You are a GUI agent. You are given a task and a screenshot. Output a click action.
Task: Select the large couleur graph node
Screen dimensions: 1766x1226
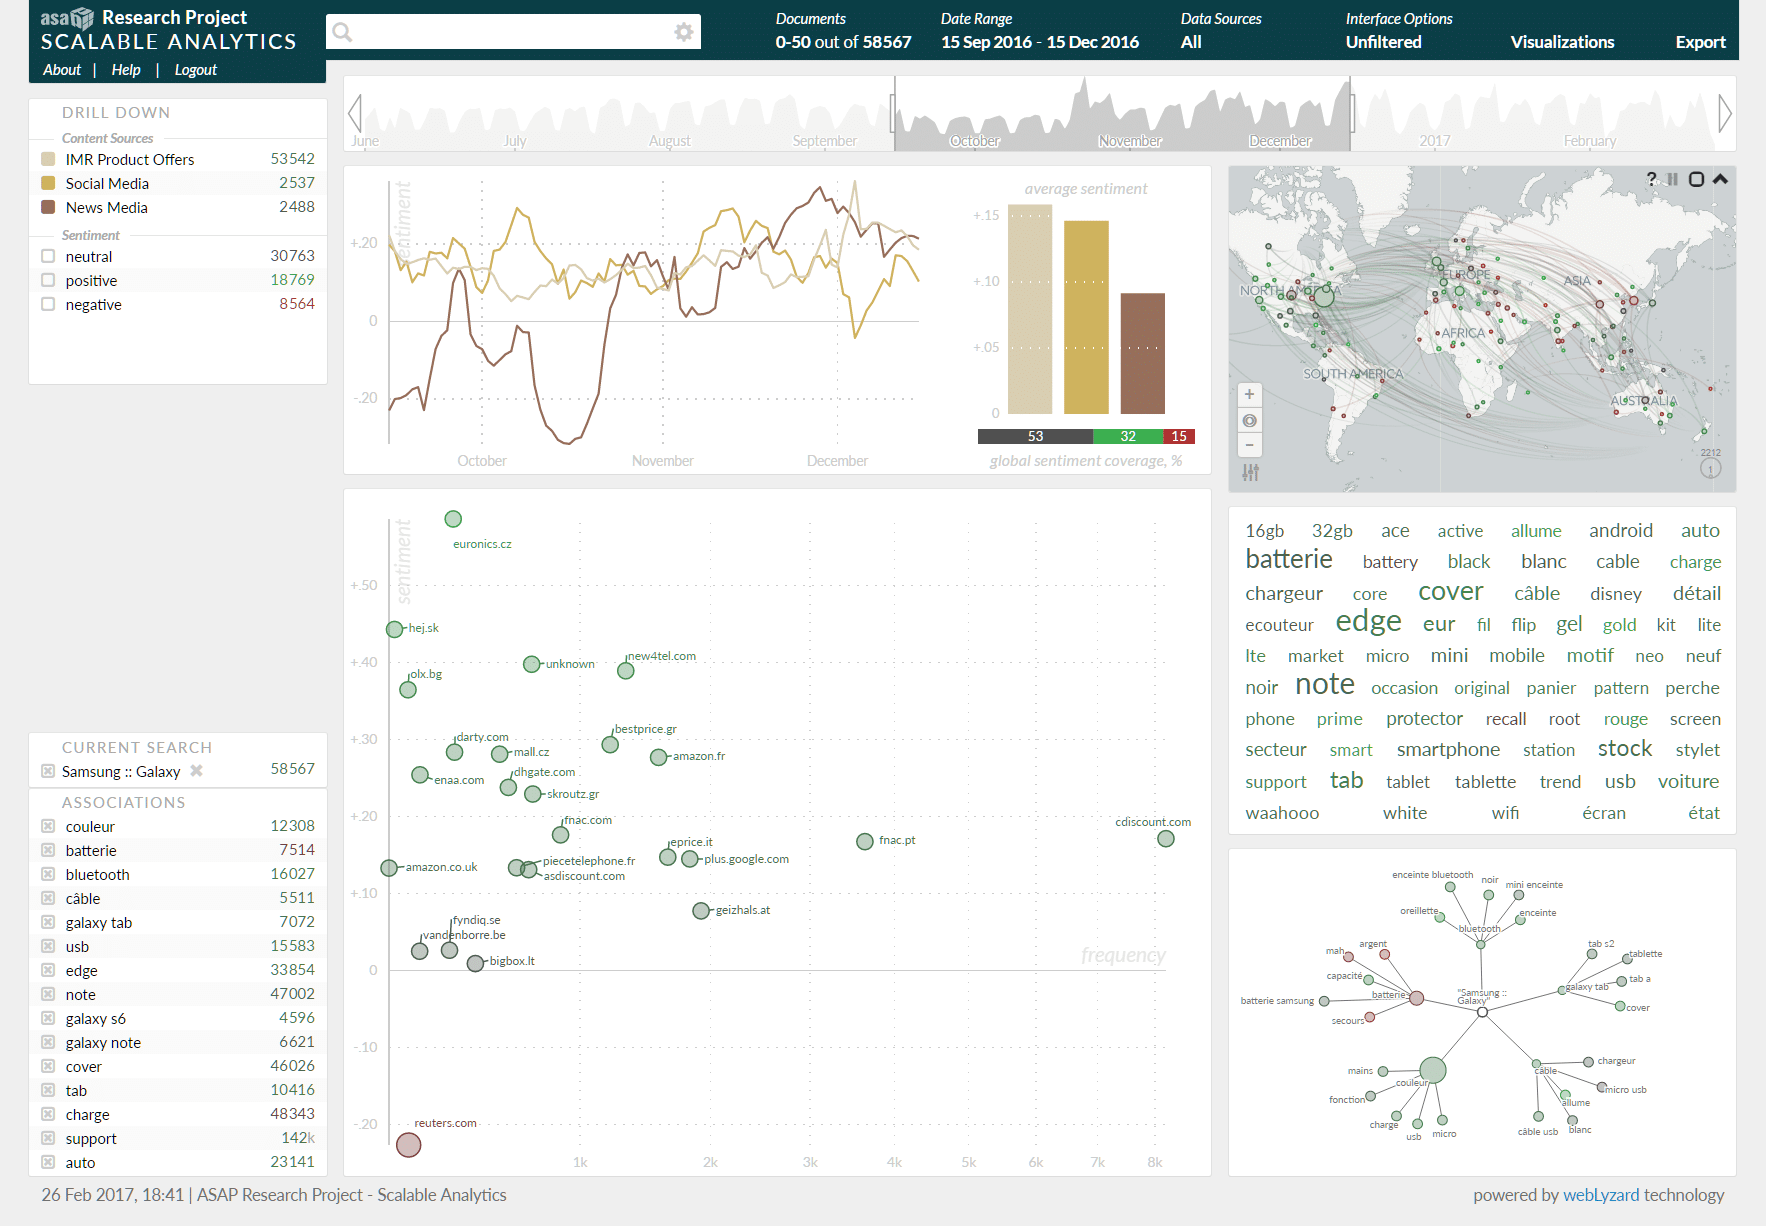(1433, 1070)
